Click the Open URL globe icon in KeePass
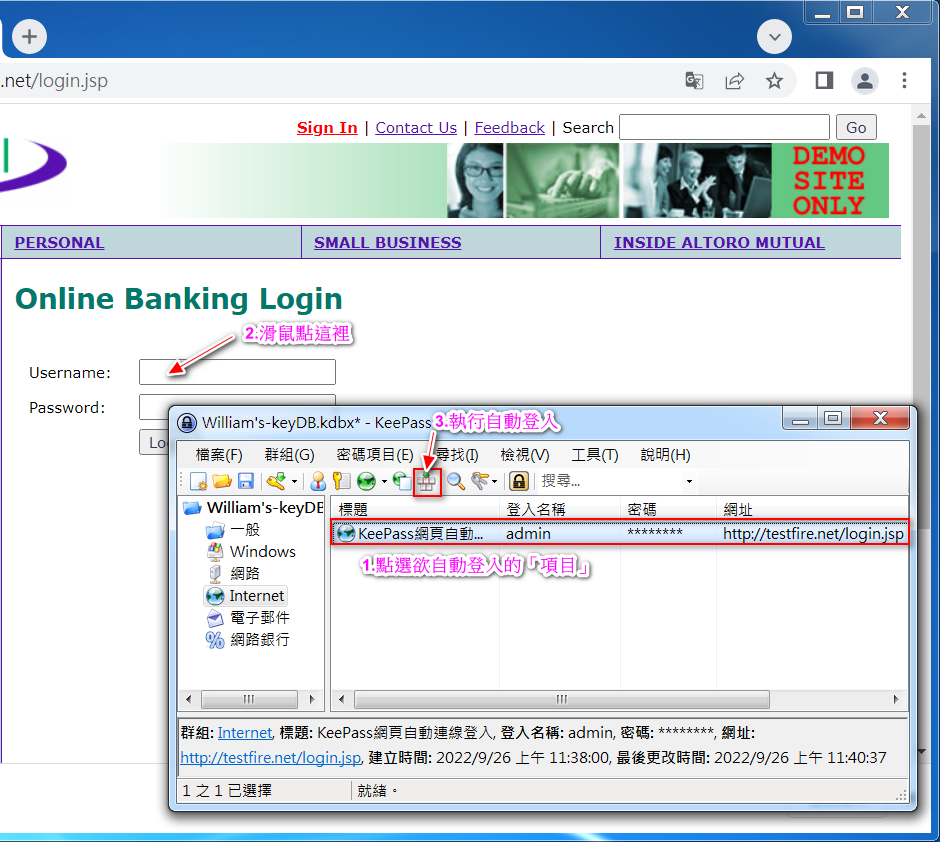This screenshot has width=940, height=842. 366,481
